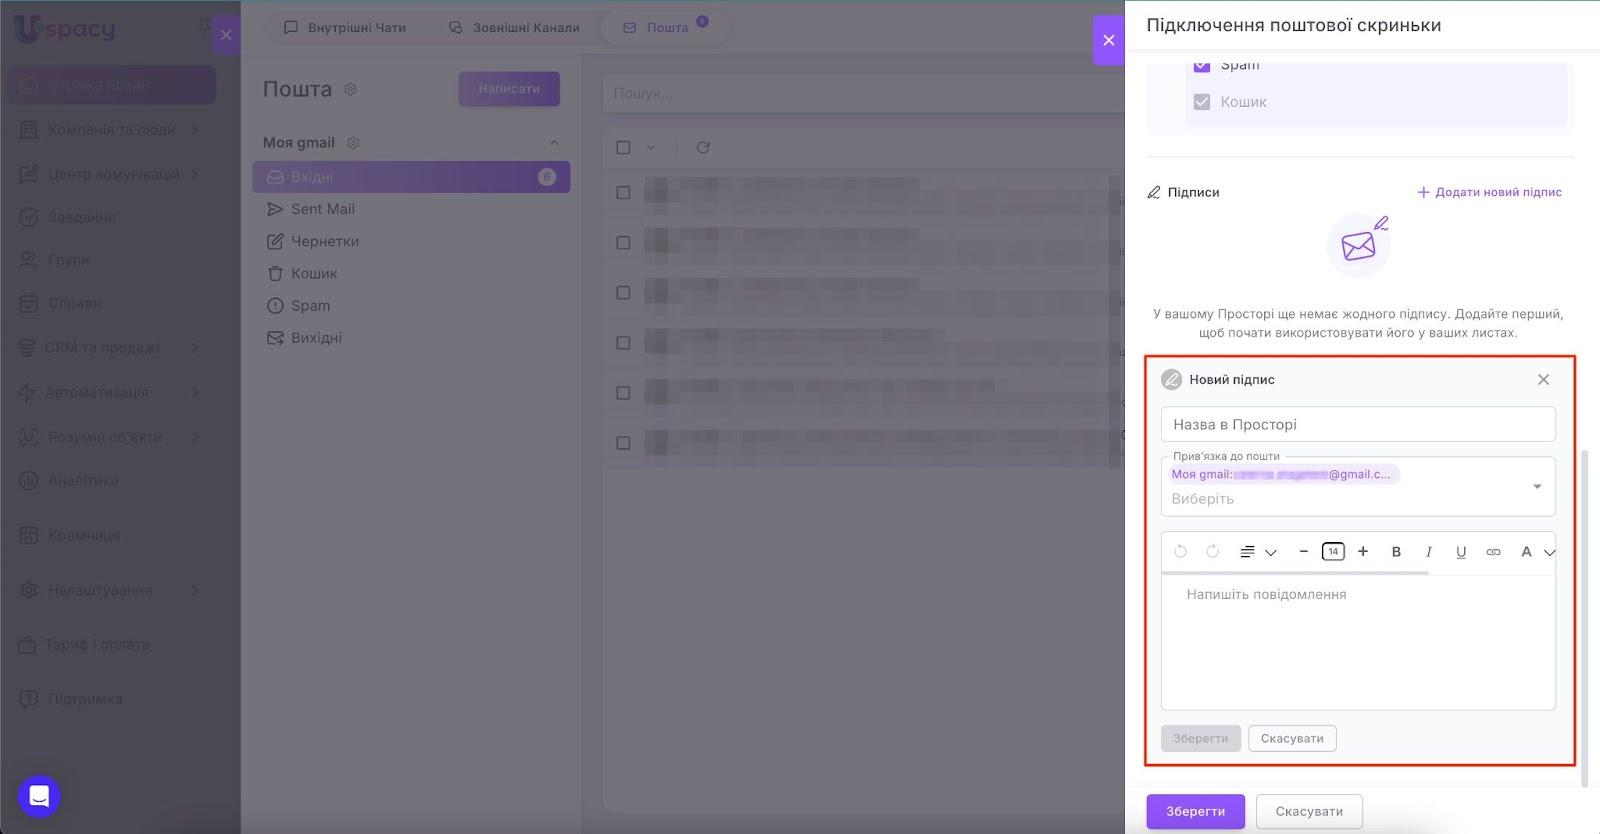Uncheck the Spam folder checkbox

point(1202,66)
